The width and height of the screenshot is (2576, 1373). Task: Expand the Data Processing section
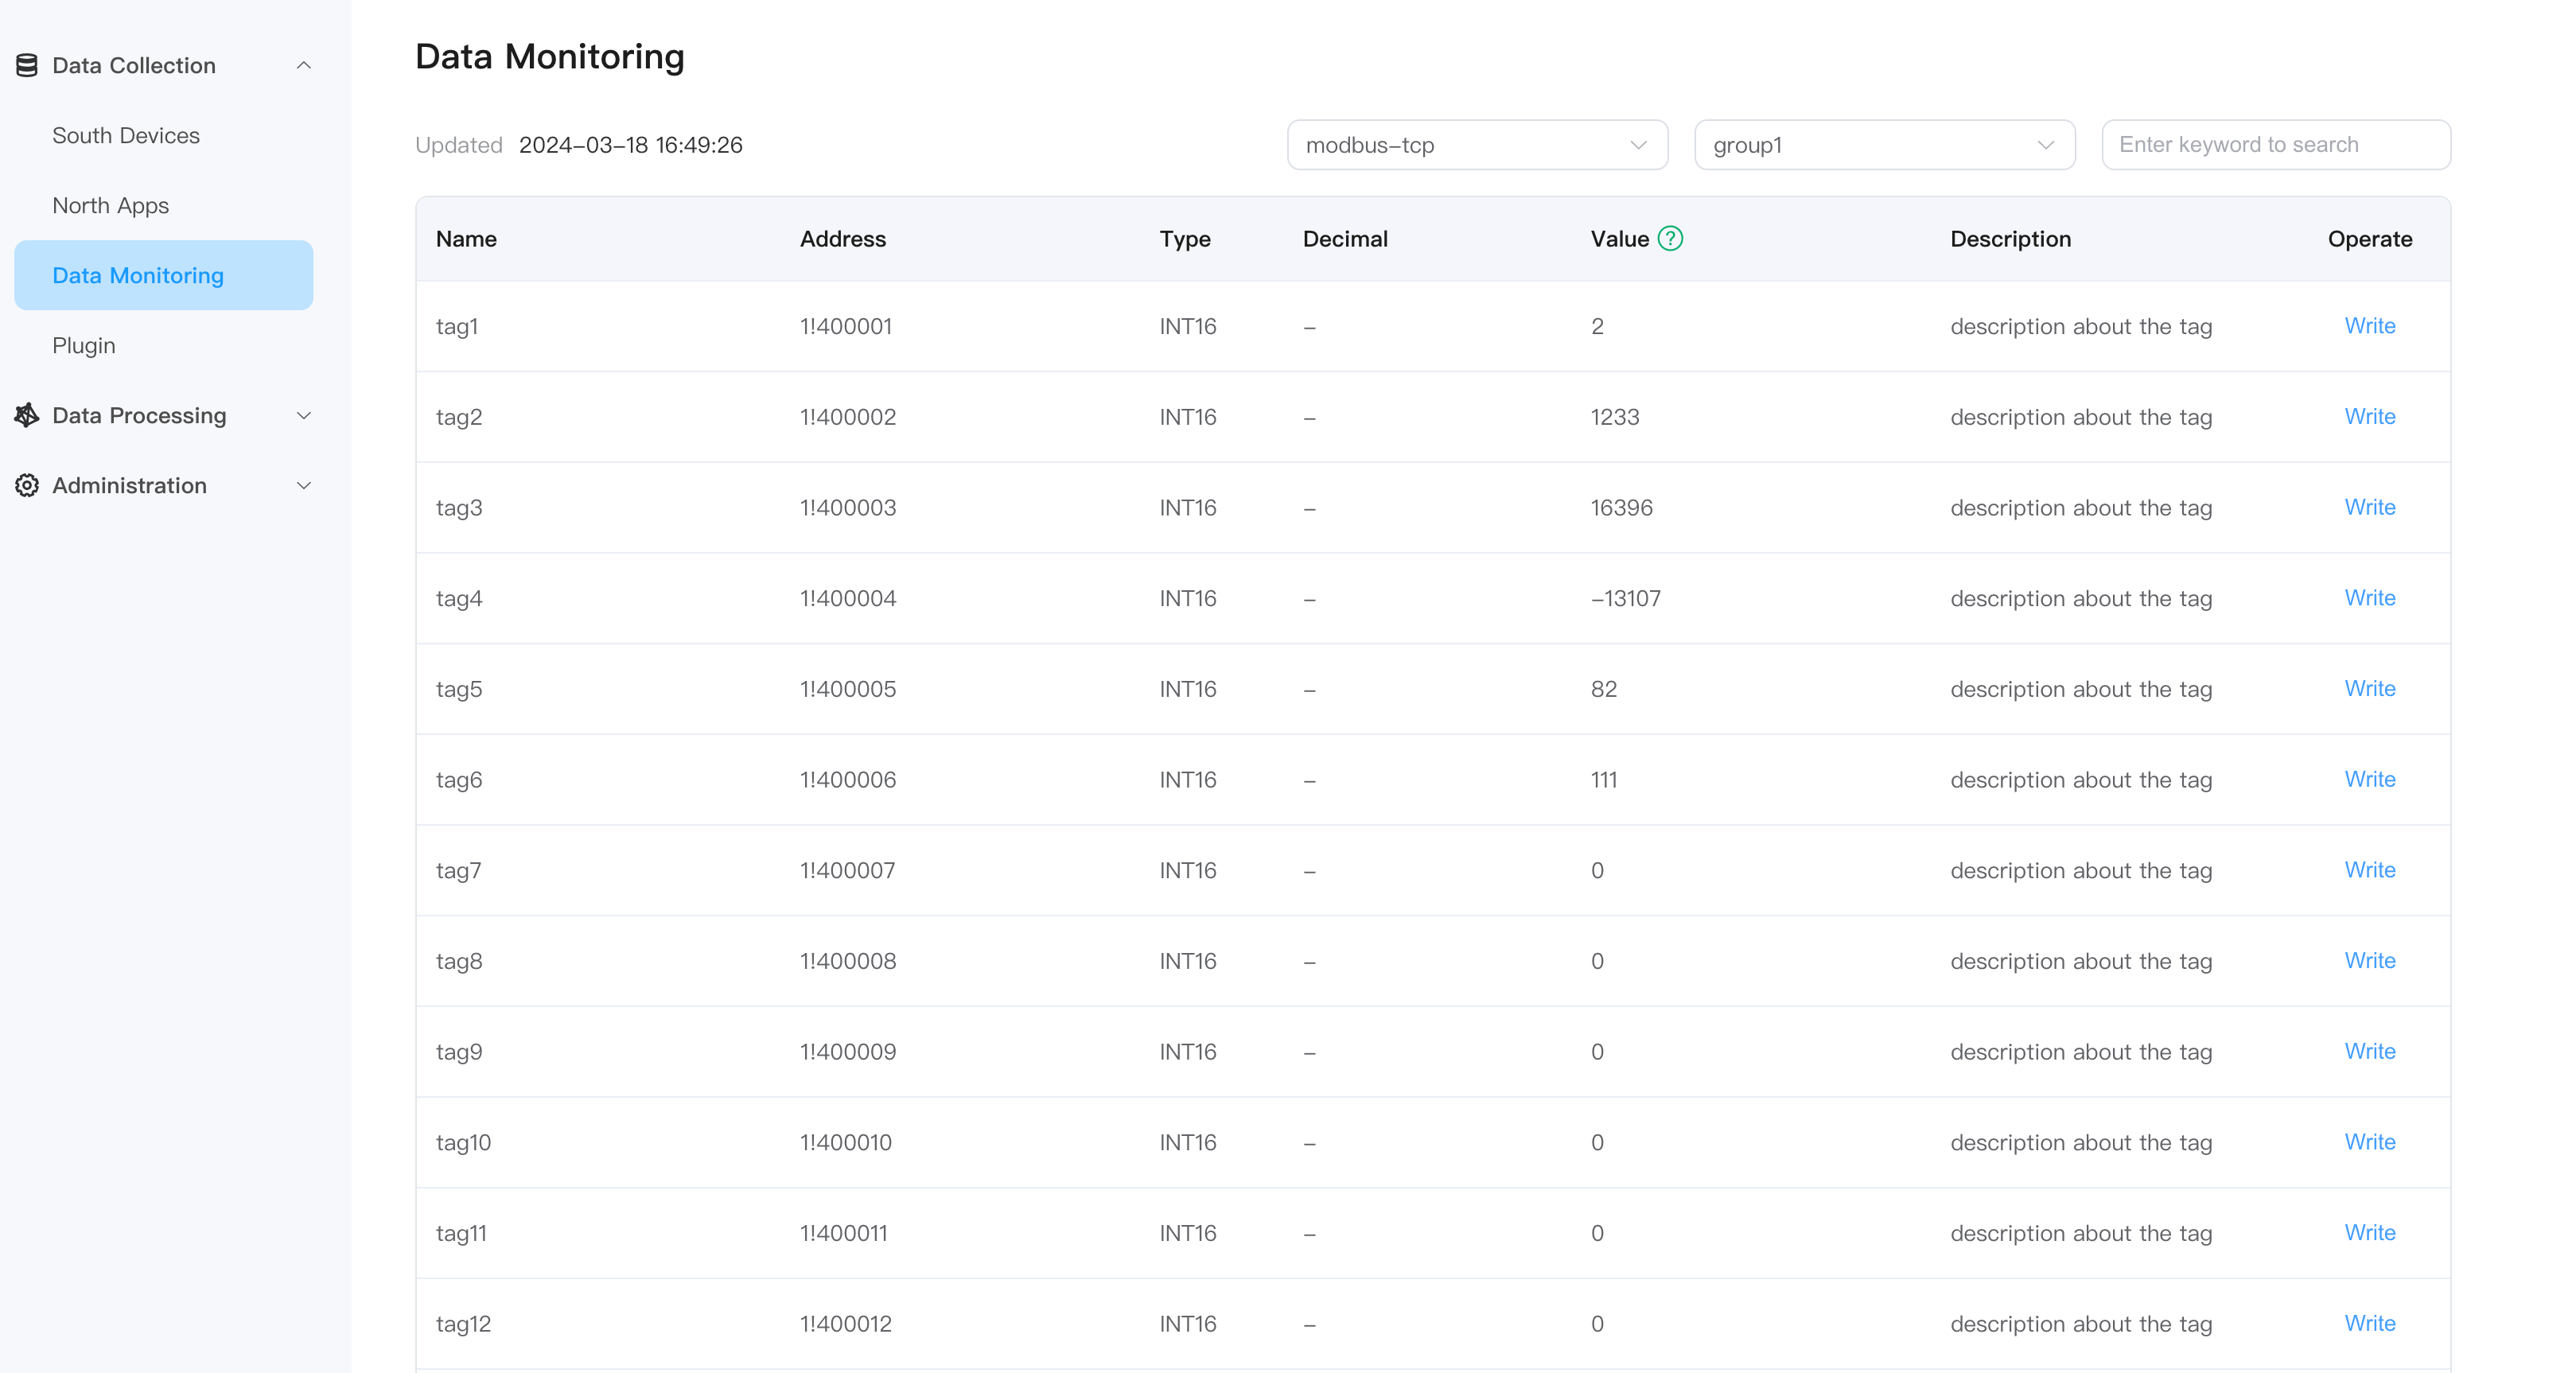click(x=304, y=415)
